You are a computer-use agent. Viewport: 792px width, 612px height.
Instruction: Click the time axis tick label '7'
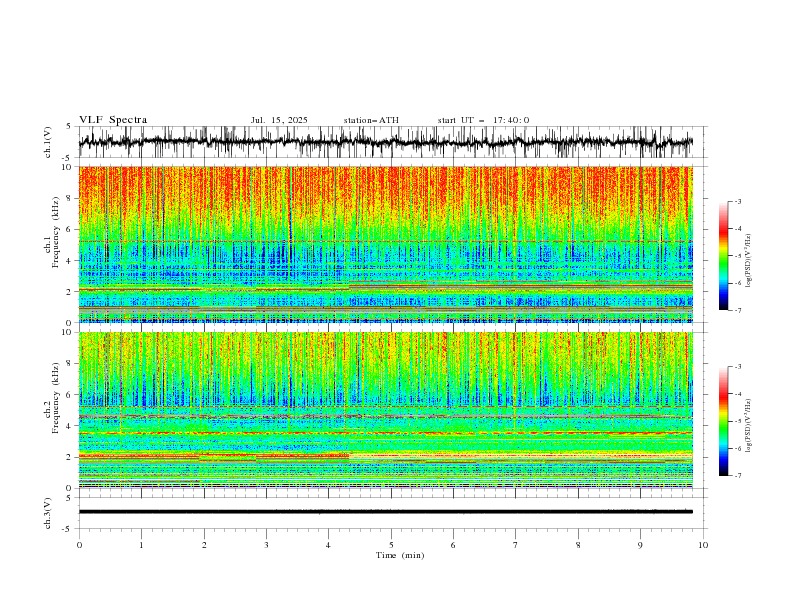pos(516,545)
